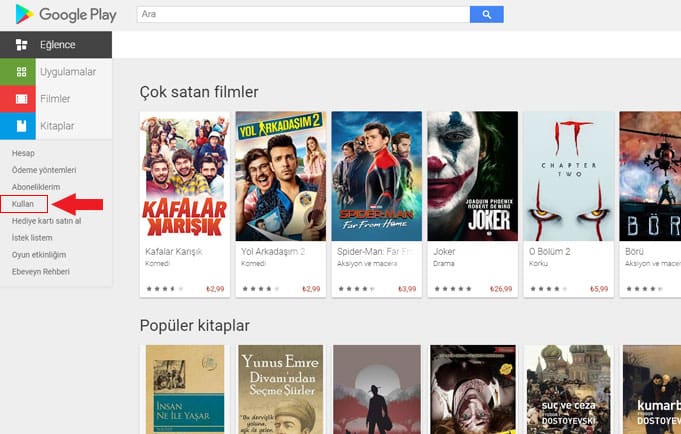The image size is (681, 434).
Task: Open the Joker movie poster
Action: [x=473, y=176]
